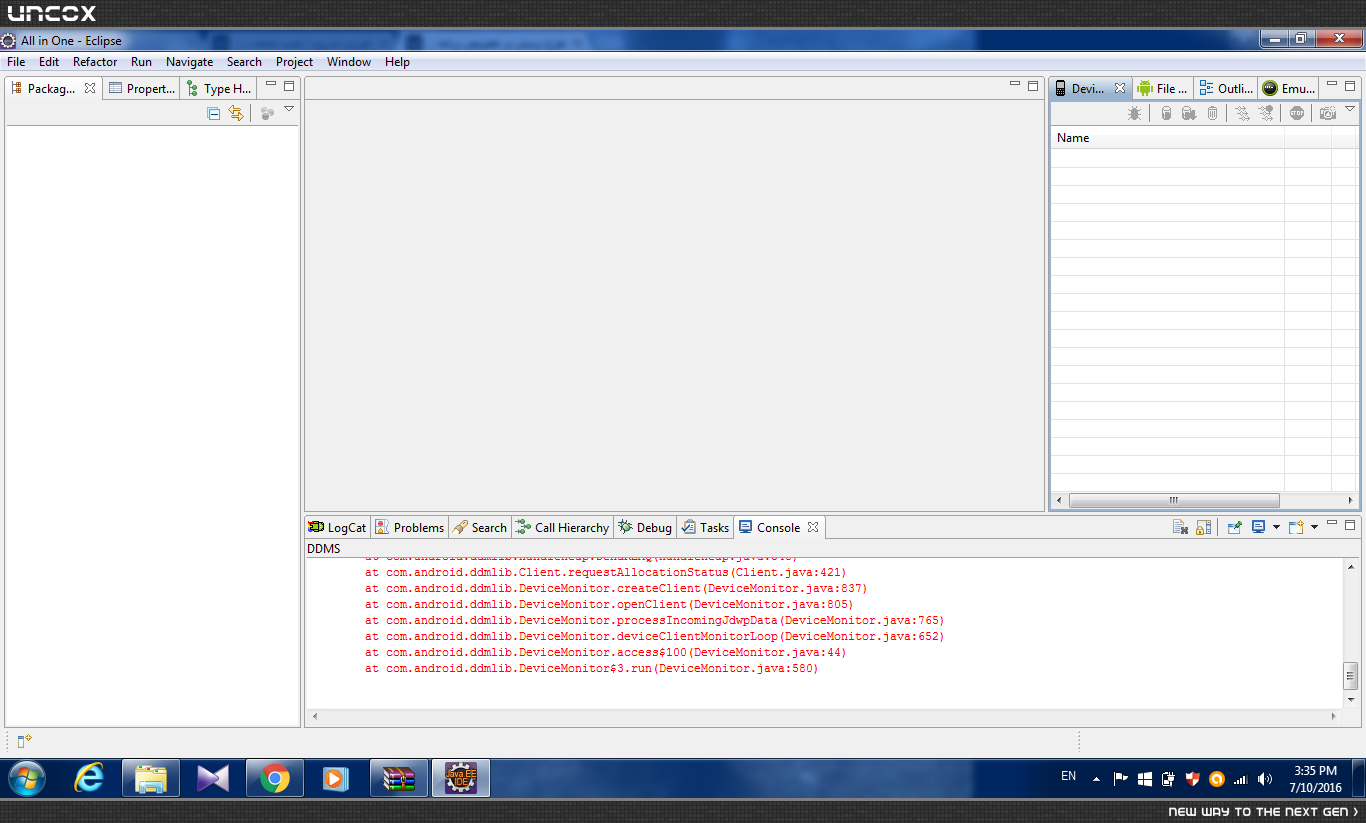This screenshot has height=823, width=1366.
Task: Click the Console vertical scrollbar thumb
Action: [x=1350, y=674]
